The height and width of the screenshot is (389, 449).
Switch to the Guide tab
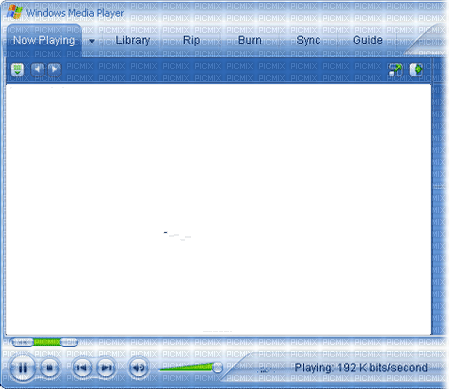coord(368,40)
